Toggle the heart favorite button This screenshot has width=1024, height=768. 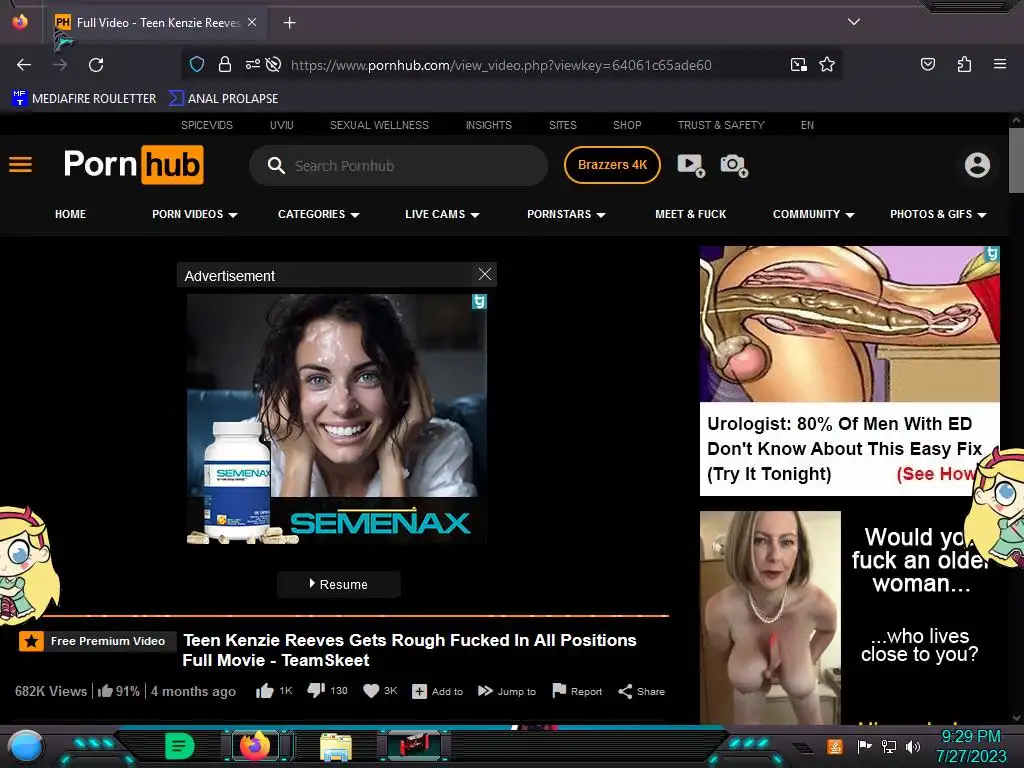[371, 691]
